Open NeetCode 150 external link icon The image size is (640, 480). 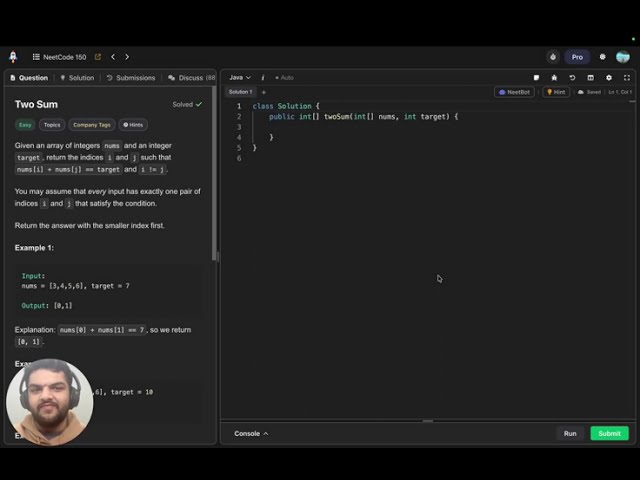(x=98, y=57)
